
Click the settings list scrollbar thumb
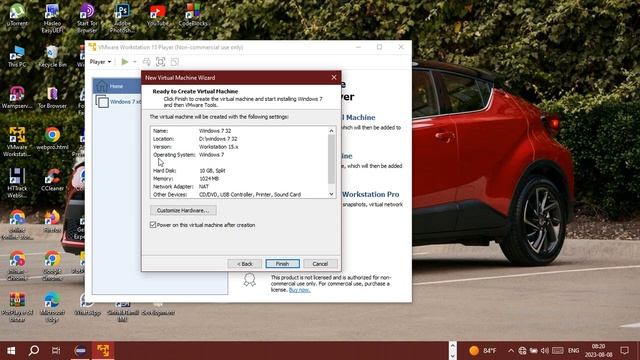tap(331, 159)
